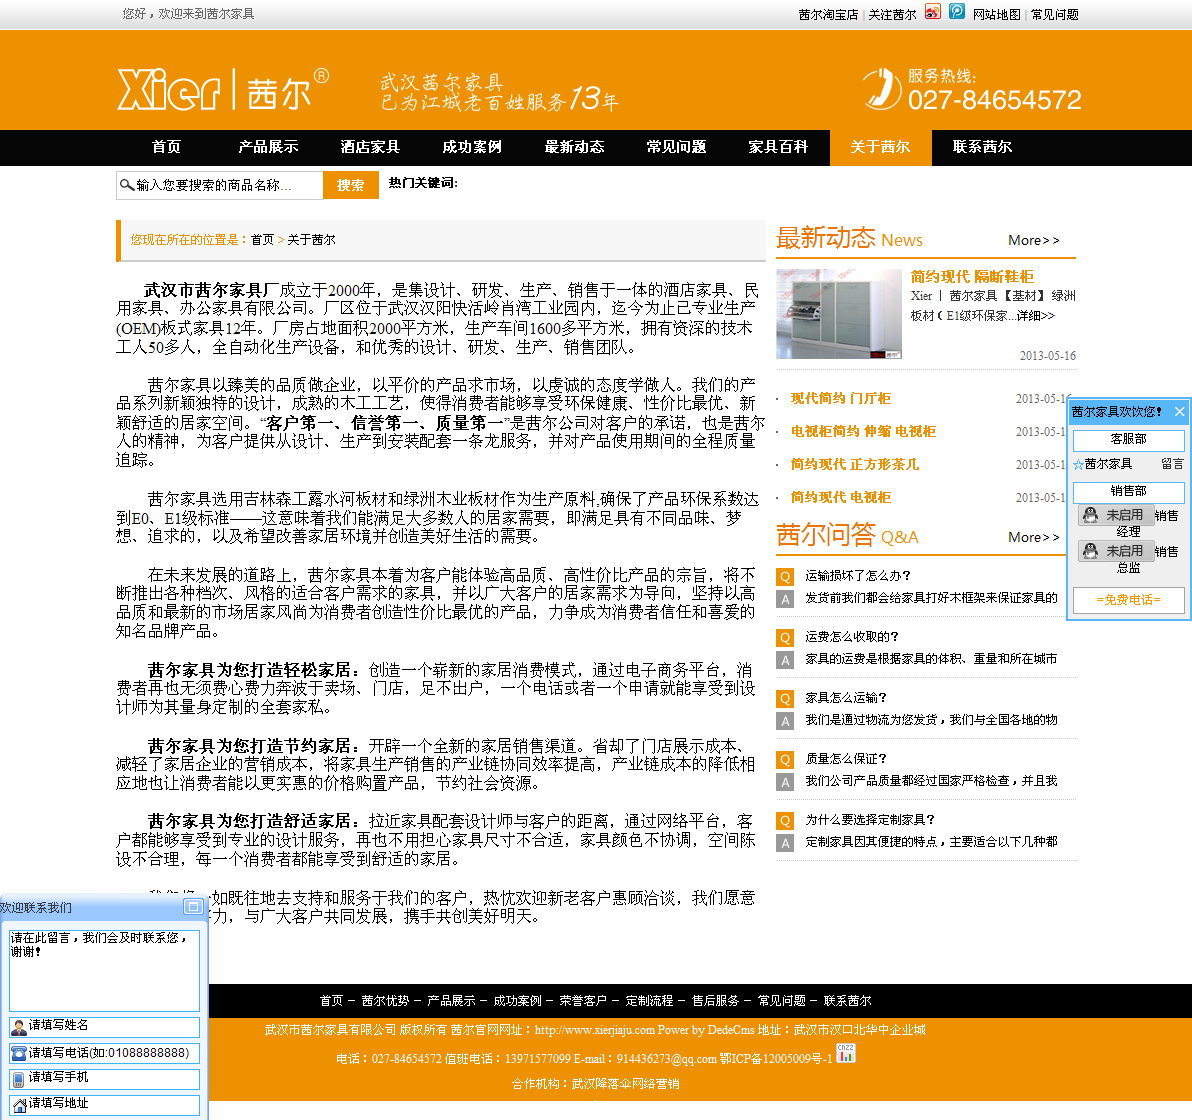Select 成功案例 from the main menu

(472, 147)
